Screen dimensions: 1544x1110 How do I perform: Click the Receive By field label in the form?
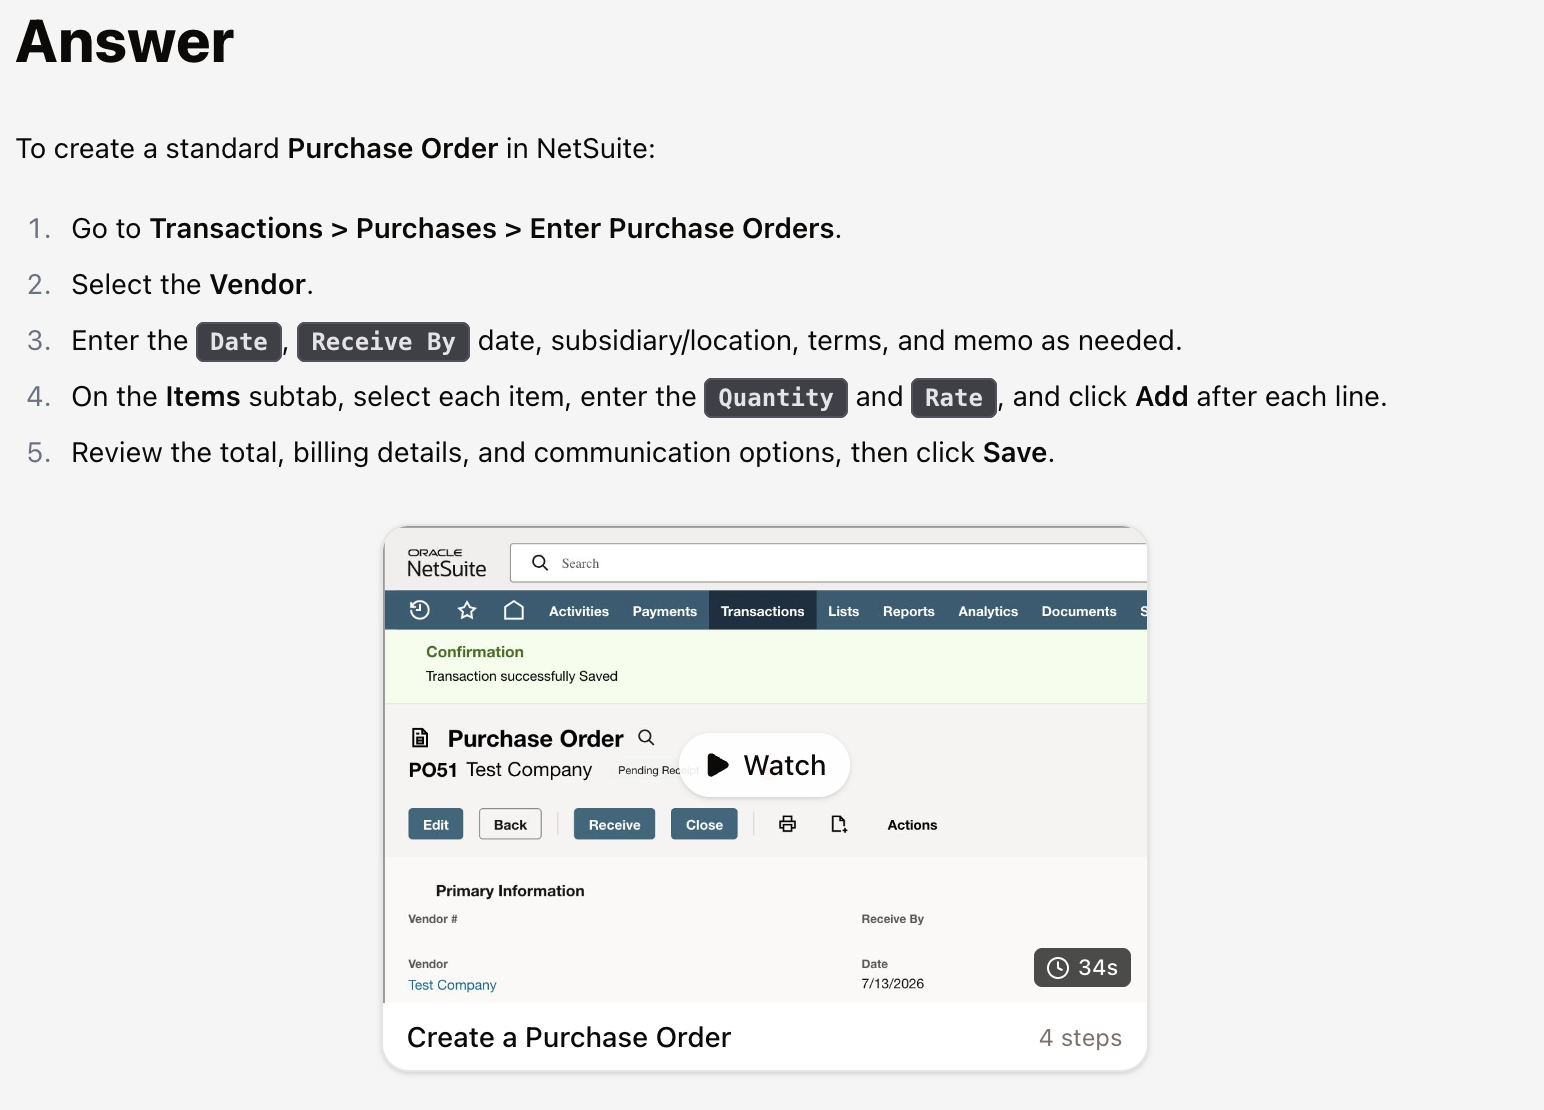[x=893, y=919]
